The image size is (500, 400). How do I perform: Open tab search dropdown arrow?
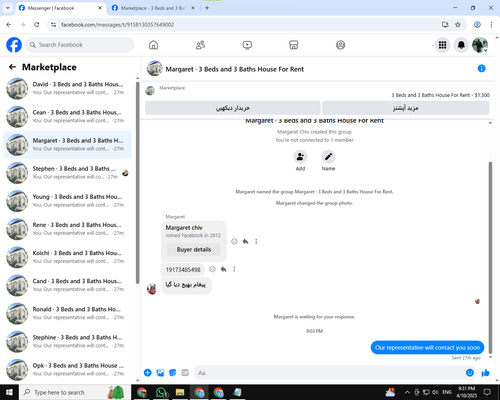(8, 8)
